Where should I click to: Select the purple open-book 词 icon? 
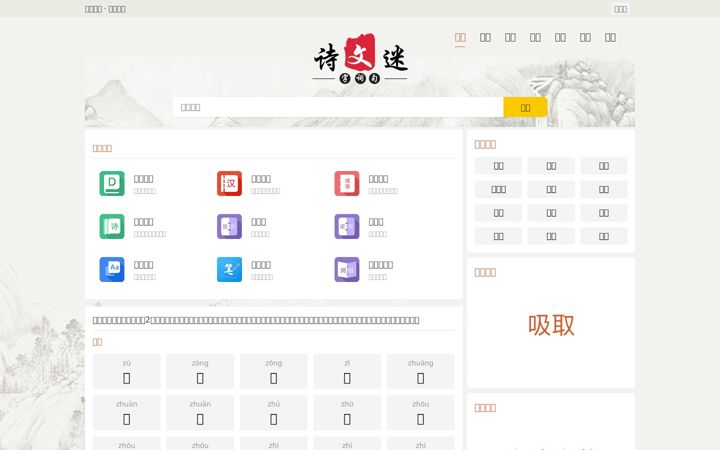347,269
